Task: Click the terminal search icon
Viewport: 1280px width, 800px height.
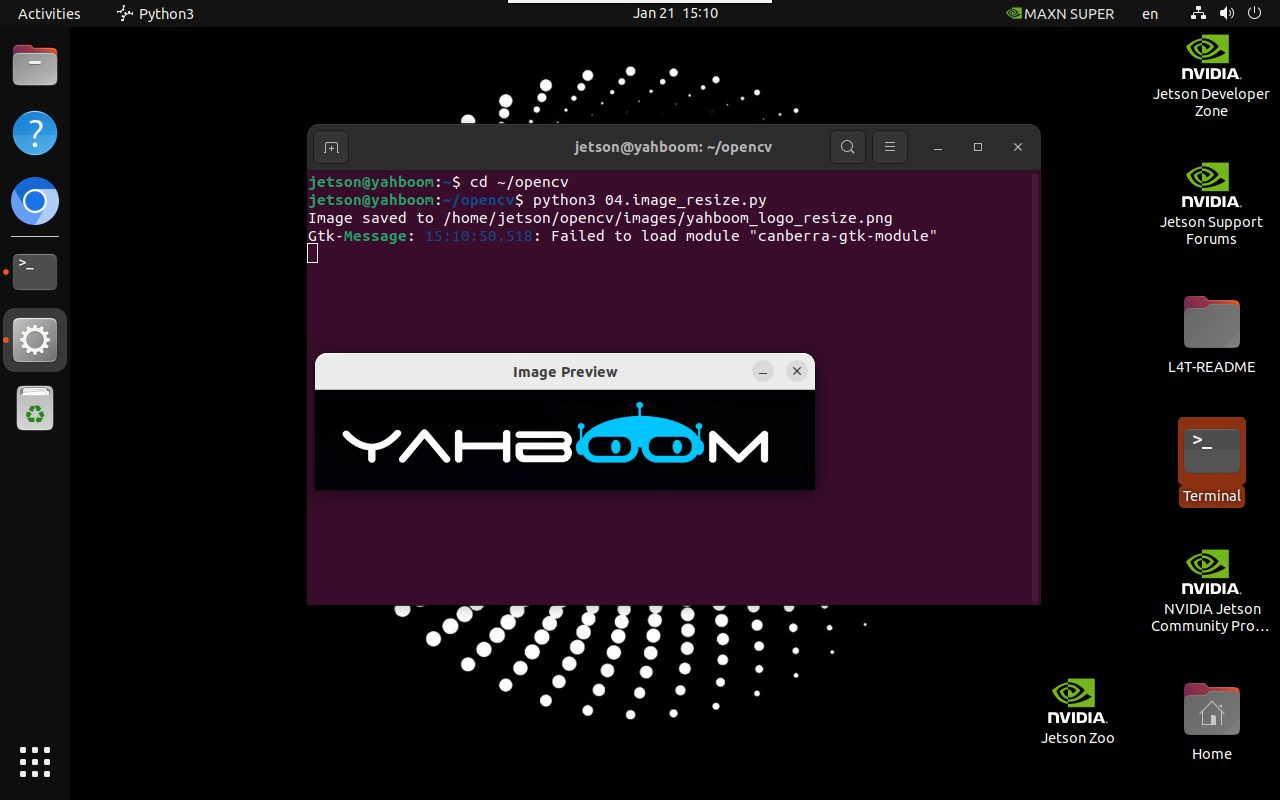Action: click(x=847, y=147)
